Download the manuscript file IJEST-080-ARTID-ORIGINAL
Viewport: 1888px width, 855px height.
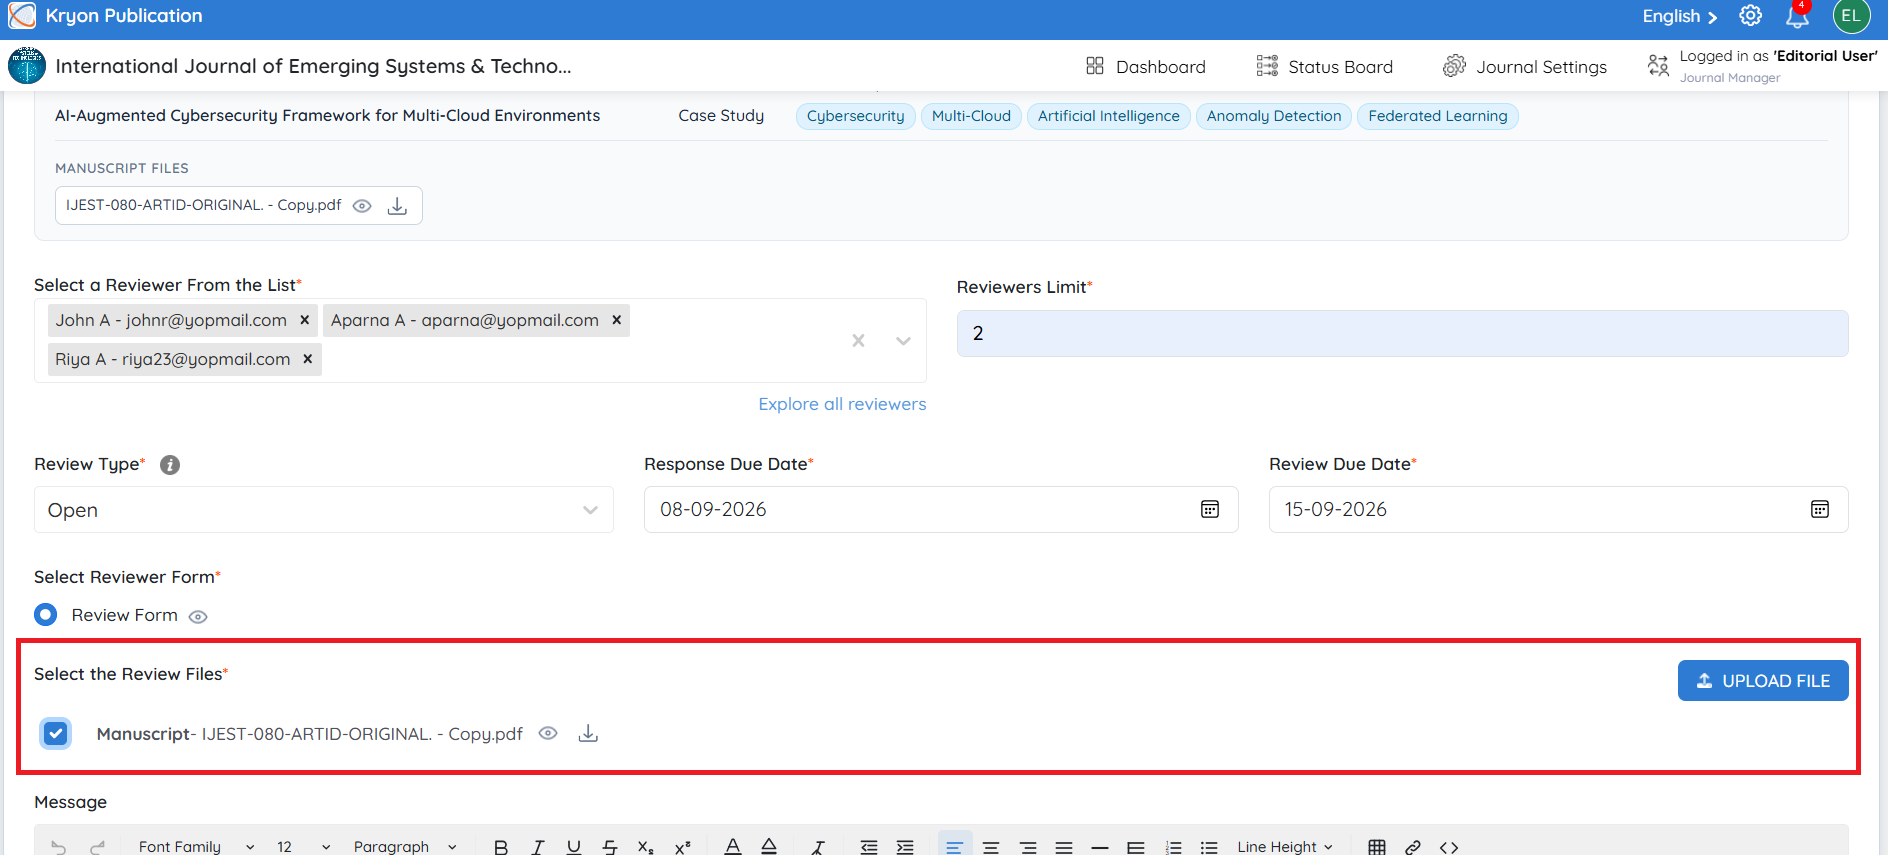(x=397, y=206)
